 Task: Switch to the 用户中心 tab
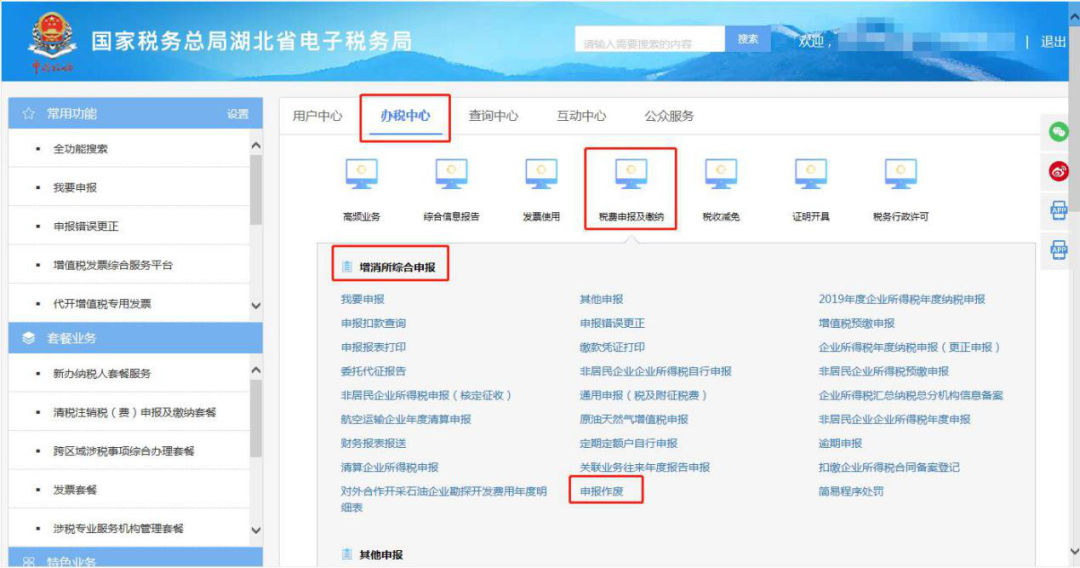[x=317, y=116]
